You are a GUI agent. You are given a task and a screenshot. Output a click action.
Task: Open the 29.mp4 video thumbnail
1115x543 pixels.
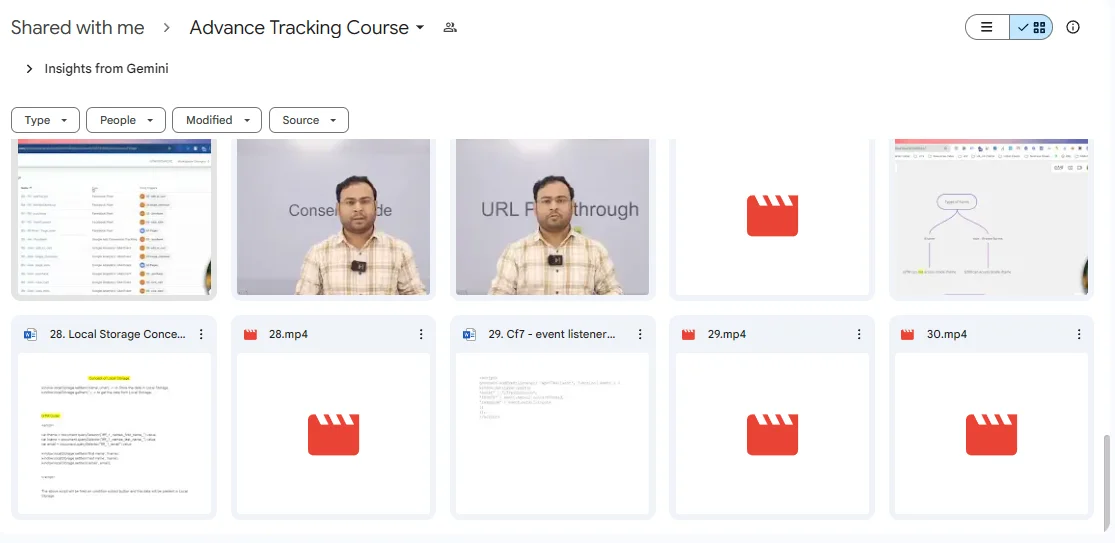tap(773, 435)
